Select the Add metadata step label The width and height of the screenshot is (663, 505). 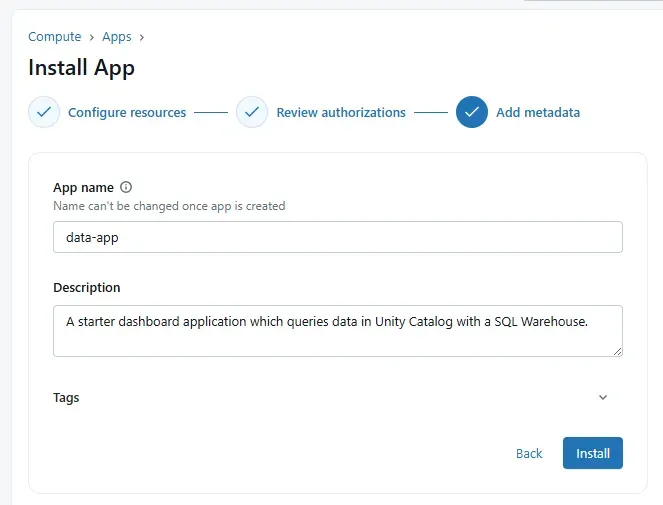tap(538, 113)
